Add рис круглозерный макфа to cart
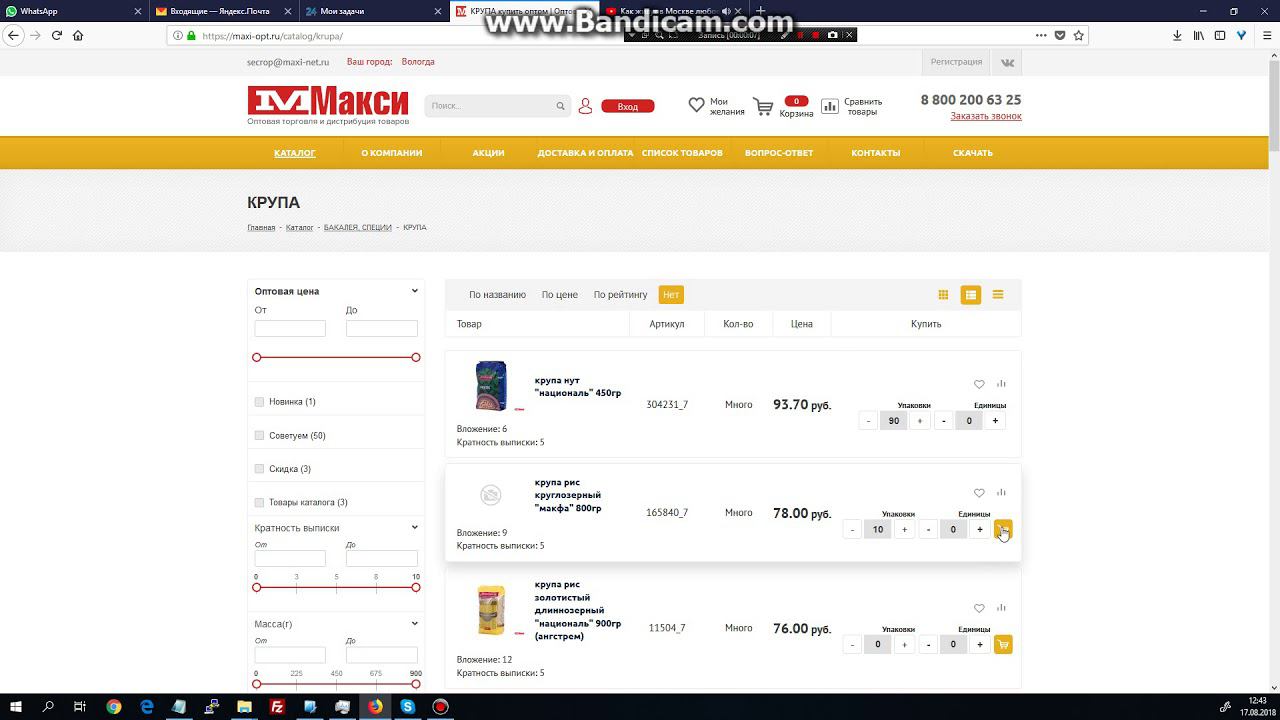The height and width of the screenshot is (720, 1280). click(x=1003, y=529)
